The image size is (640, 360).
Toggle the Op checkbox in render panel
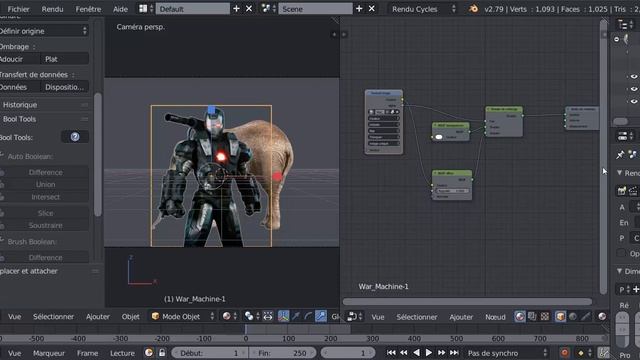(x=621, y=253)
